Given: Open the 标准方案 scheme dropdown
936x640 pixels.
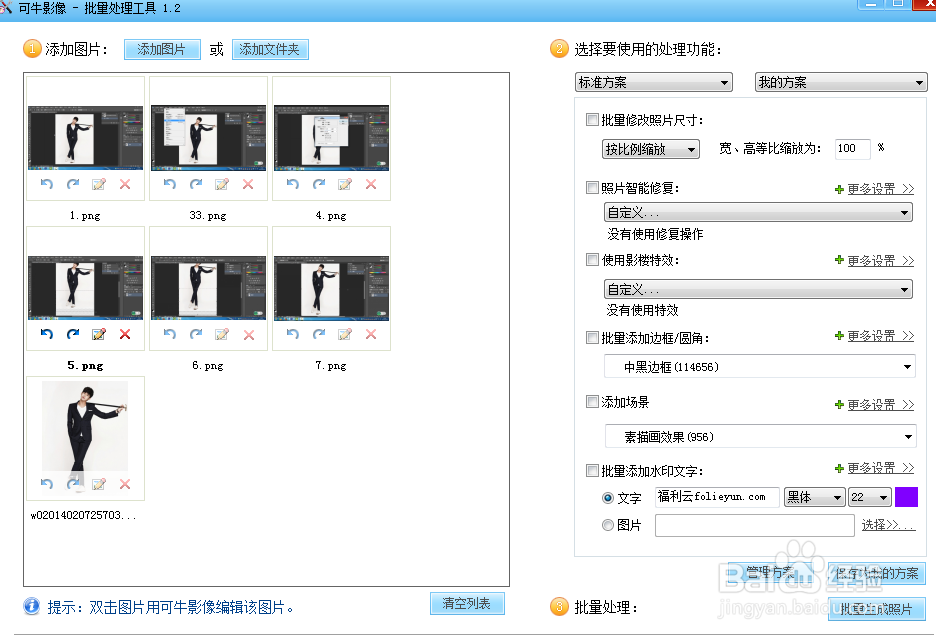Looking at the screenshot, I should click(x=653, y=82).
